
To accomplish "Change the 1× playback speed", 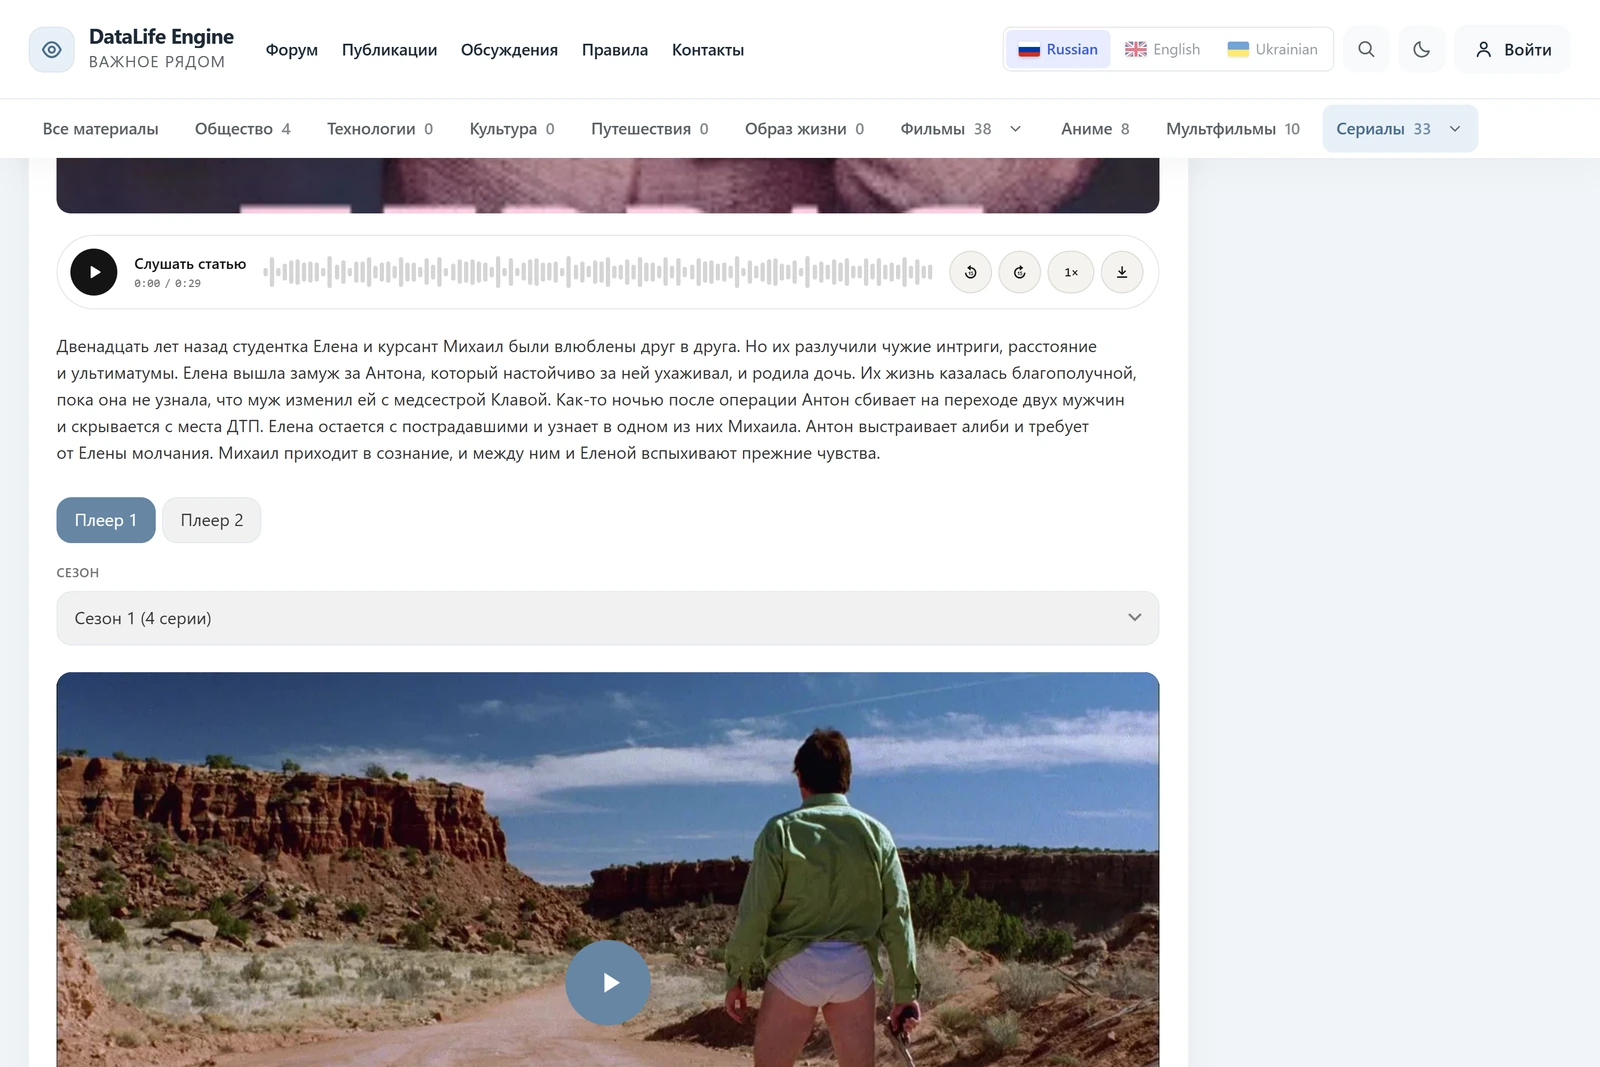I will pos(1071,272).
